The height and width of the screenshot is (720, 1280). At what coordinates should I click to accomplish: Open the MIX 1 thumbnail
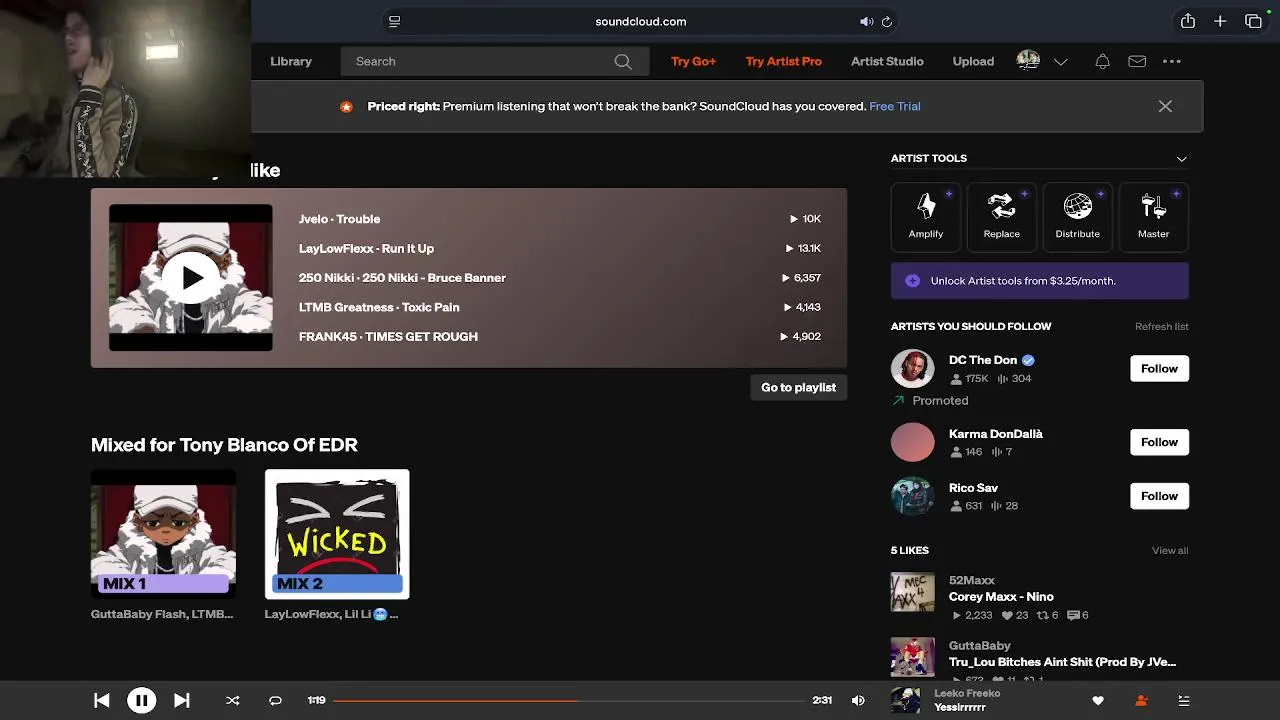[163, 534]
